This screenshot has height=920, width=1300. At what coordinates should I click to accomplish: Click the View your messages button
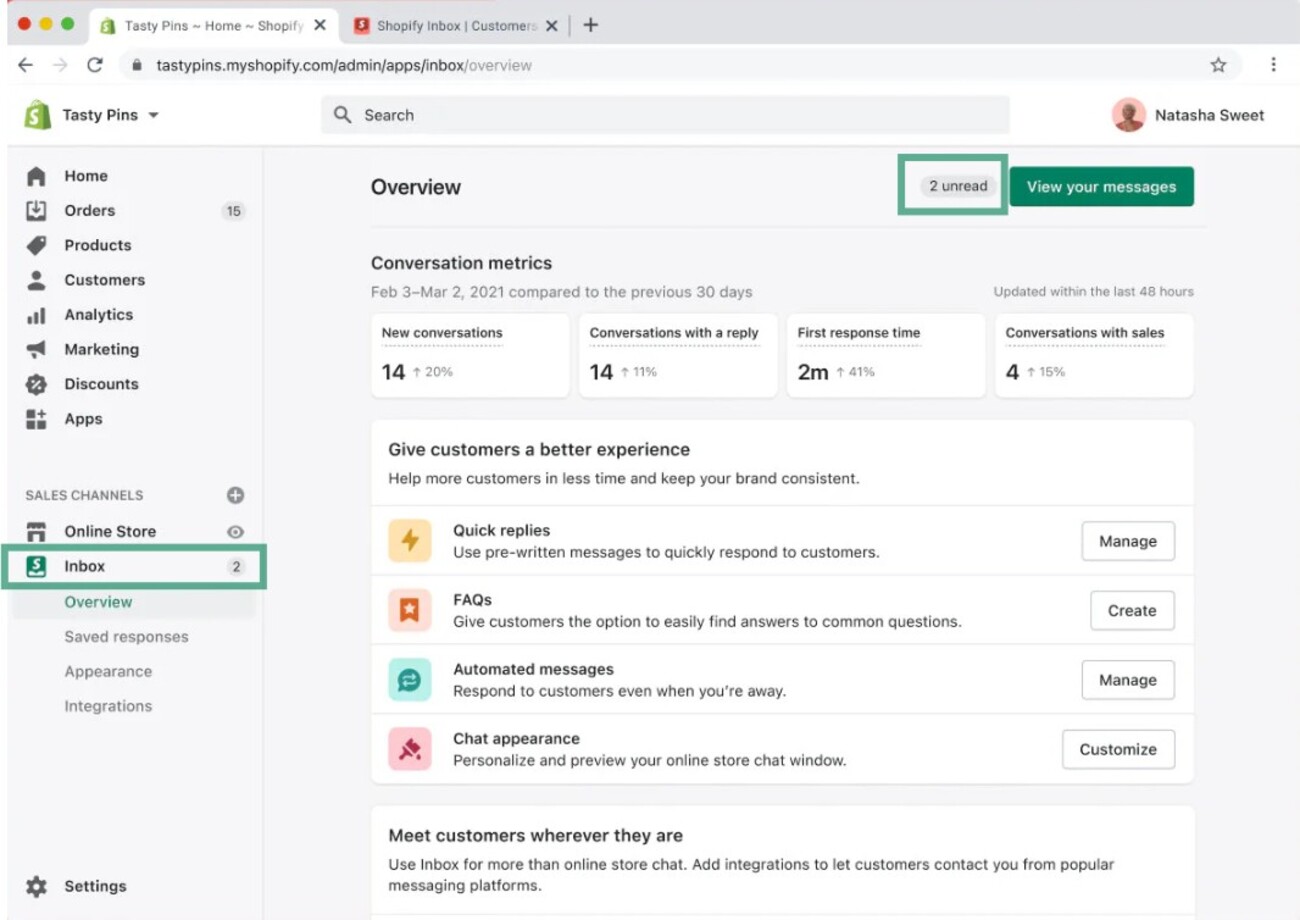tap(1100, 186)
